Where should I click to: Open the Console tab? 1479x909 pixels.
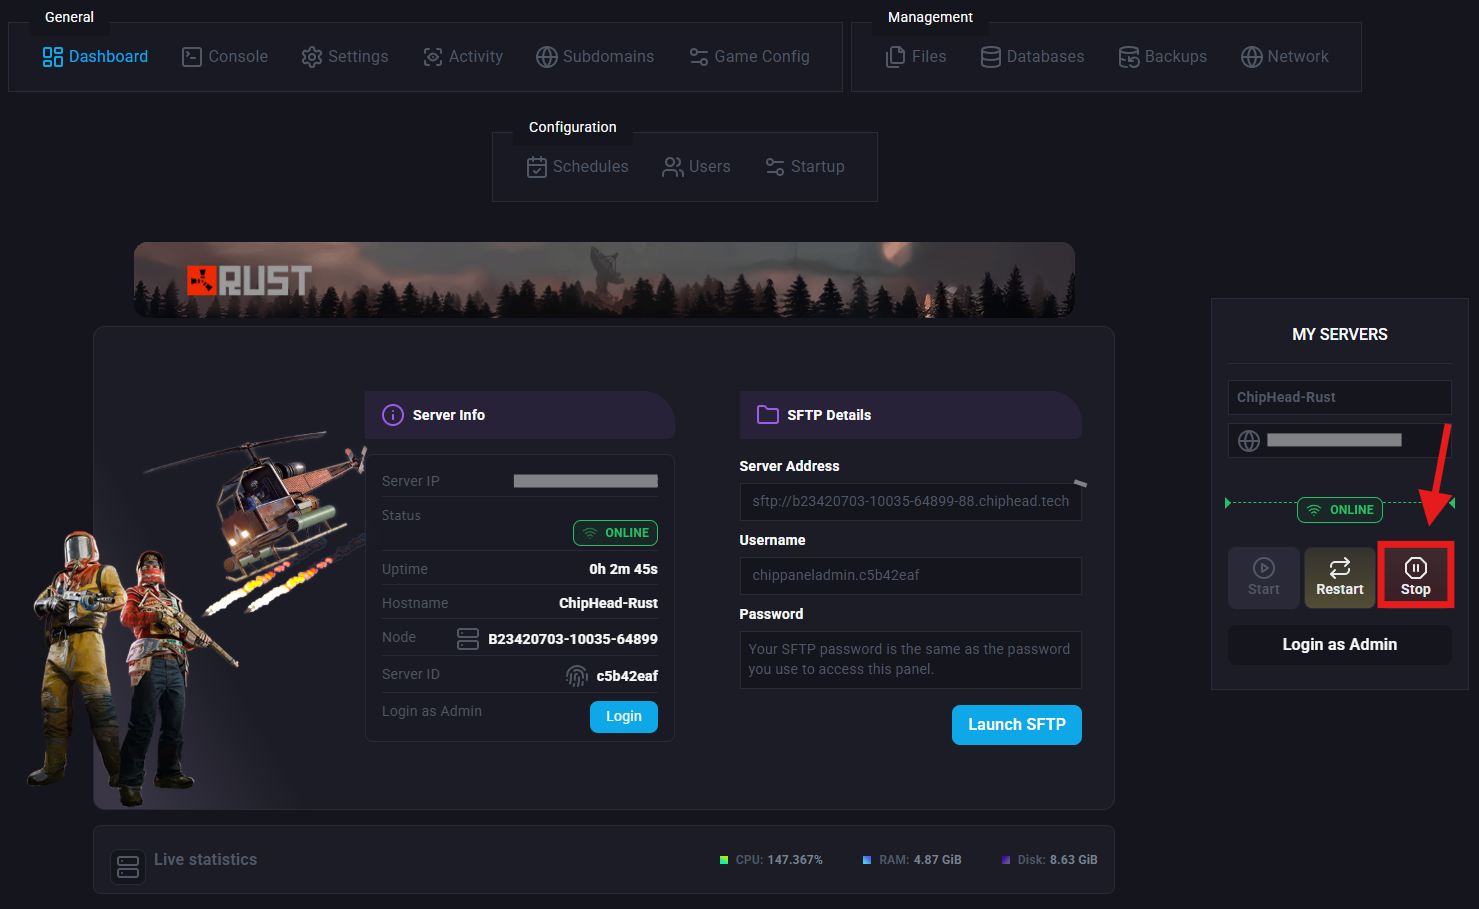point(225,57)
